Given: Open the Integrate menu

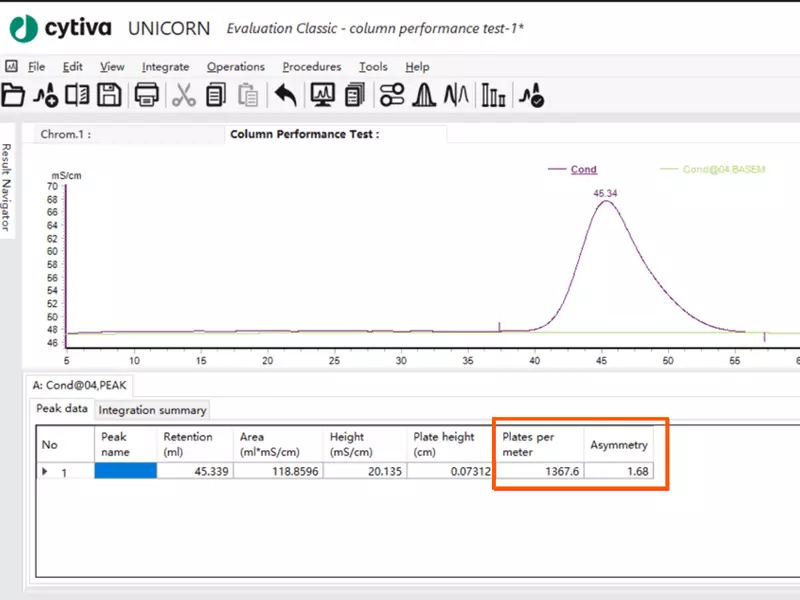Looking at the screenshot, I should [x=165, y=67].
